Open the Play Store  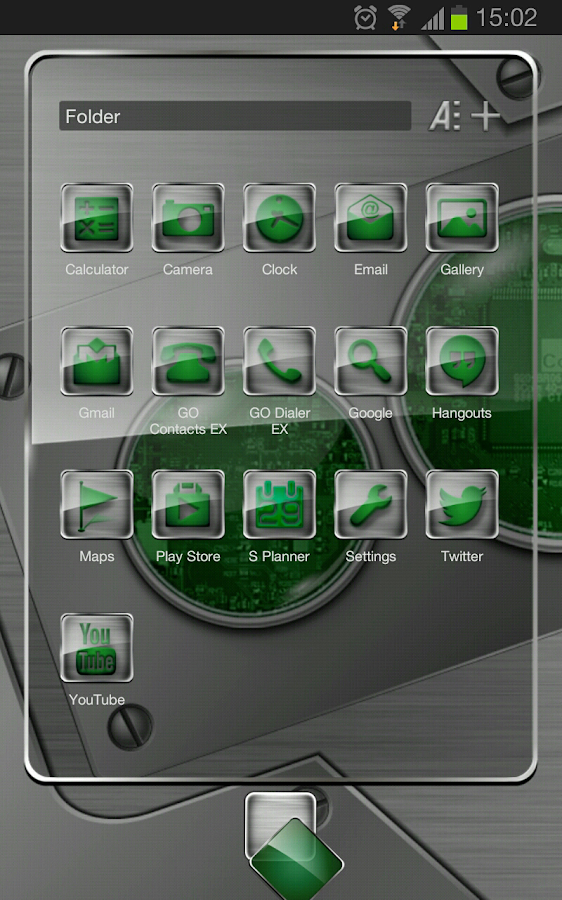point(188,505)
